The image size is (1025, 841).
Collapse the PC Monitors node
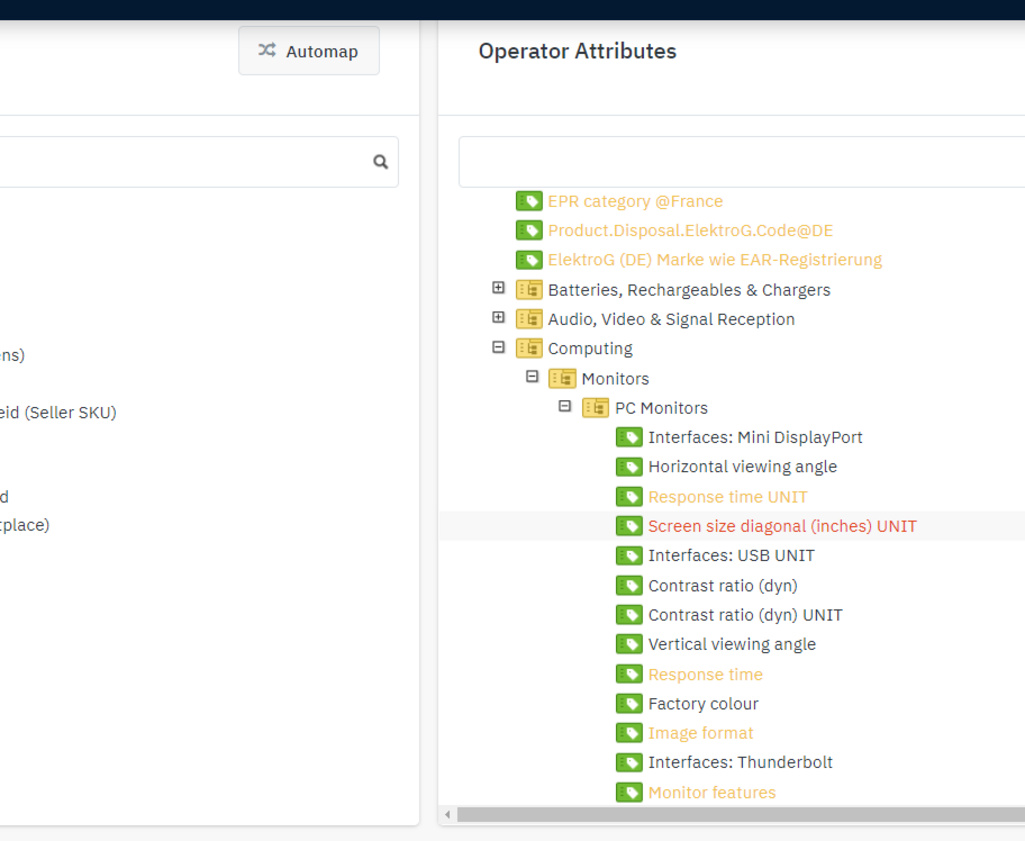coord(565,406)
